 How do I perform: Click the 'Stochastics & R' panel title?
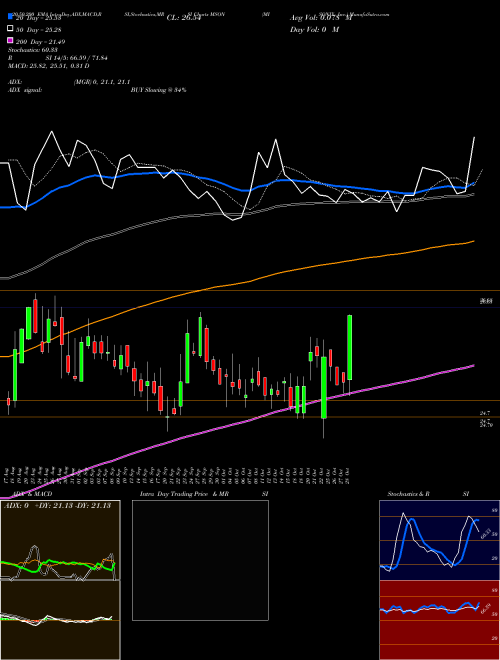pos(408,494)
